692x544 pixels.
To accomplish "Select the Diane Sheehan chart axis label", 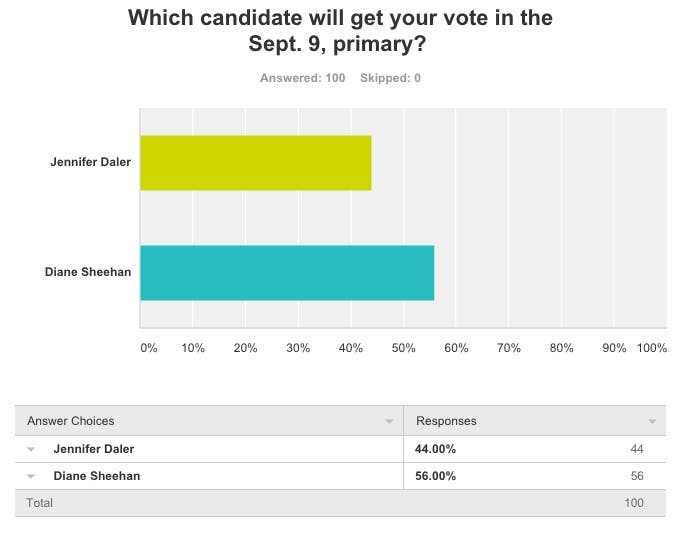I will pyautogui.click(x=88, y=272).
